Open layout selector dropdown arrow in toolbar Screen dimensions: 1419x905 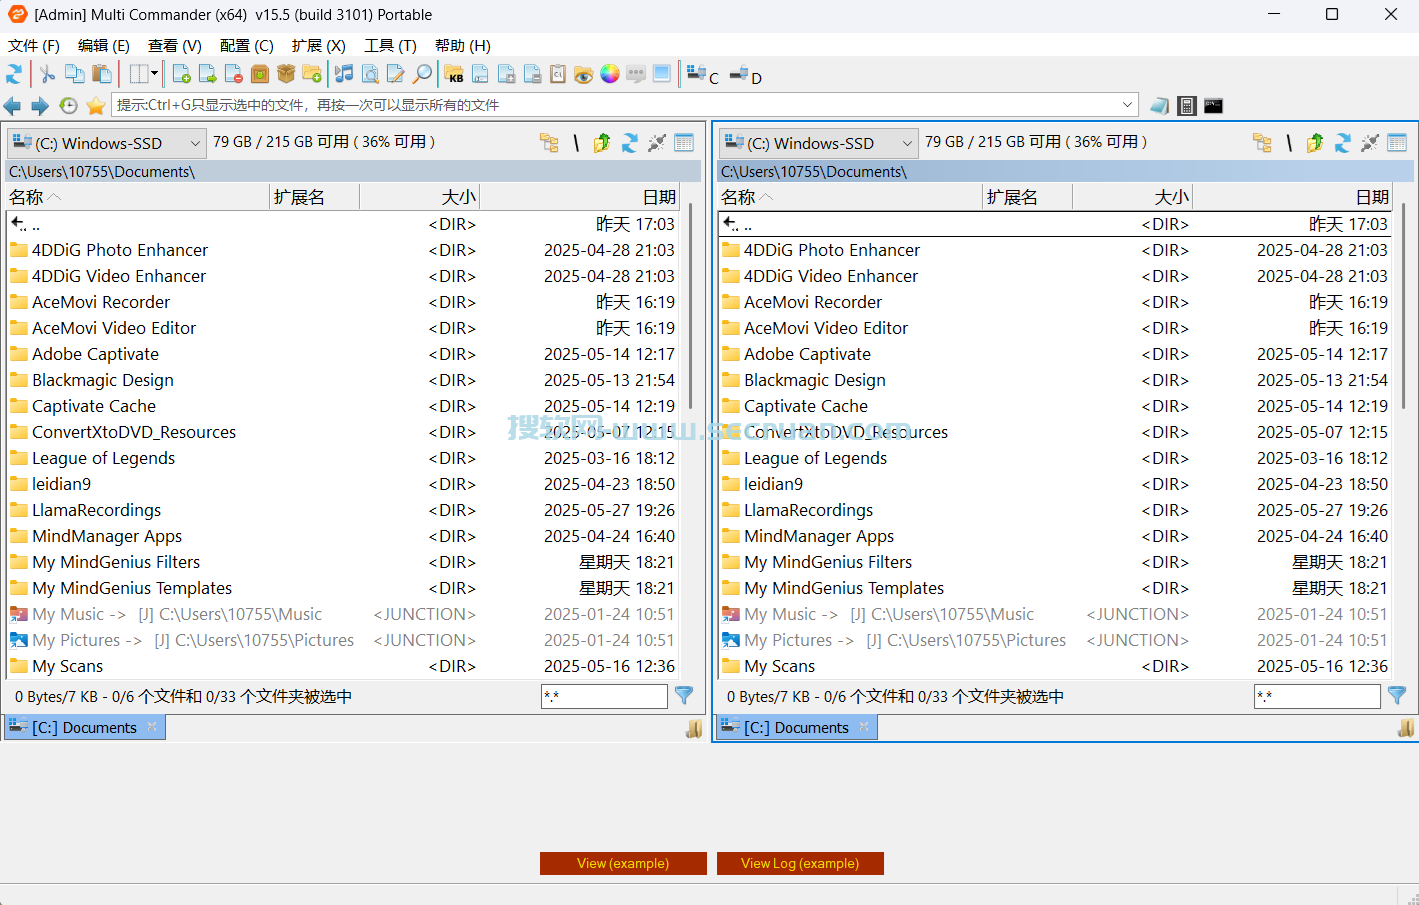pyautogui.click(x=154, y=73)
